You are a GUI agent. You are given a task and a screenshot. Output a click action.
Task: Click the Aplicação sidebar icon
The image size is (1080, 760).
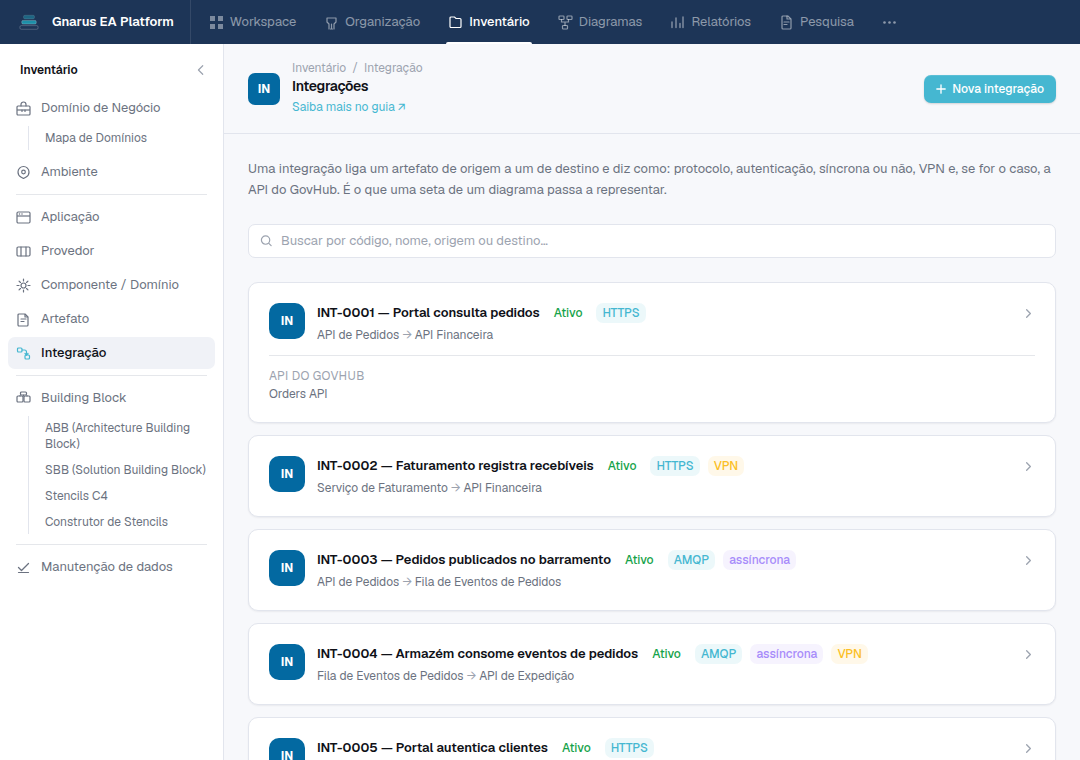(x=23, y=217)
